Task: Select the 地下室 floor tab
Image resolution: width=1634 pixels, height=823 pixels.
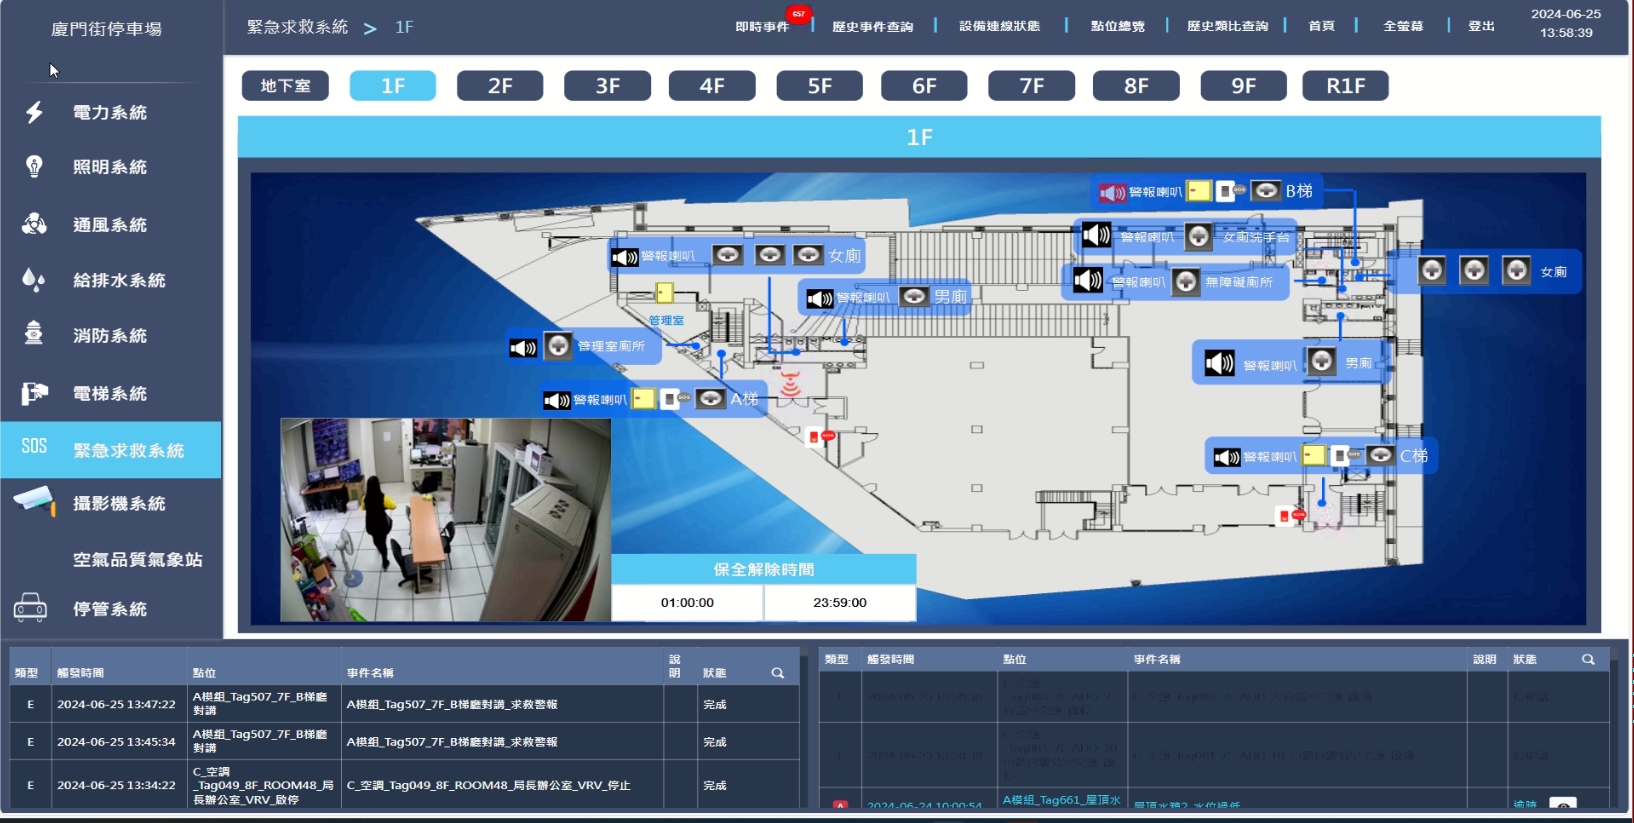Action: pyautogui.click(x=285, y=86)
